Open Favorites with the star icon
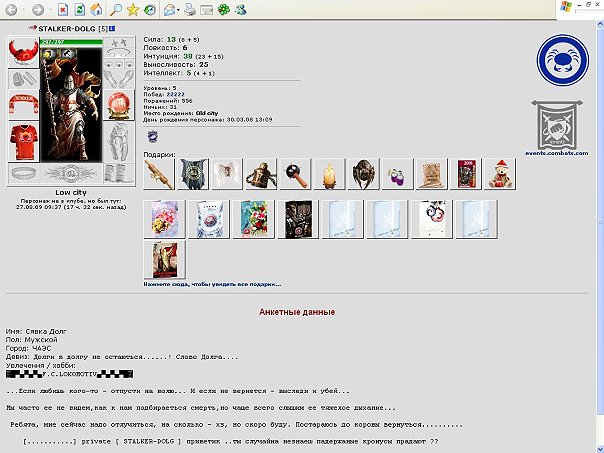 tap(133, 10)
